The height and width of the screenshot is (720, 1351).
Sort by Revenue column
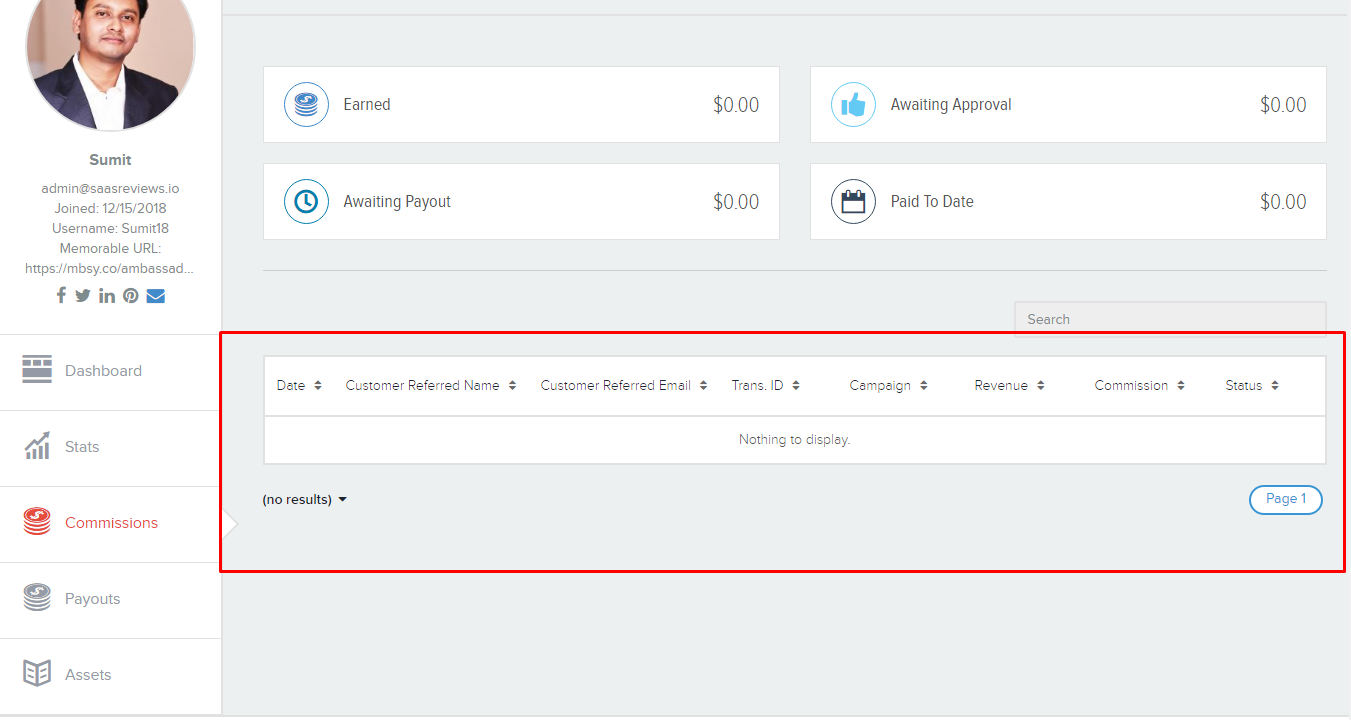tap(1009, 385)
